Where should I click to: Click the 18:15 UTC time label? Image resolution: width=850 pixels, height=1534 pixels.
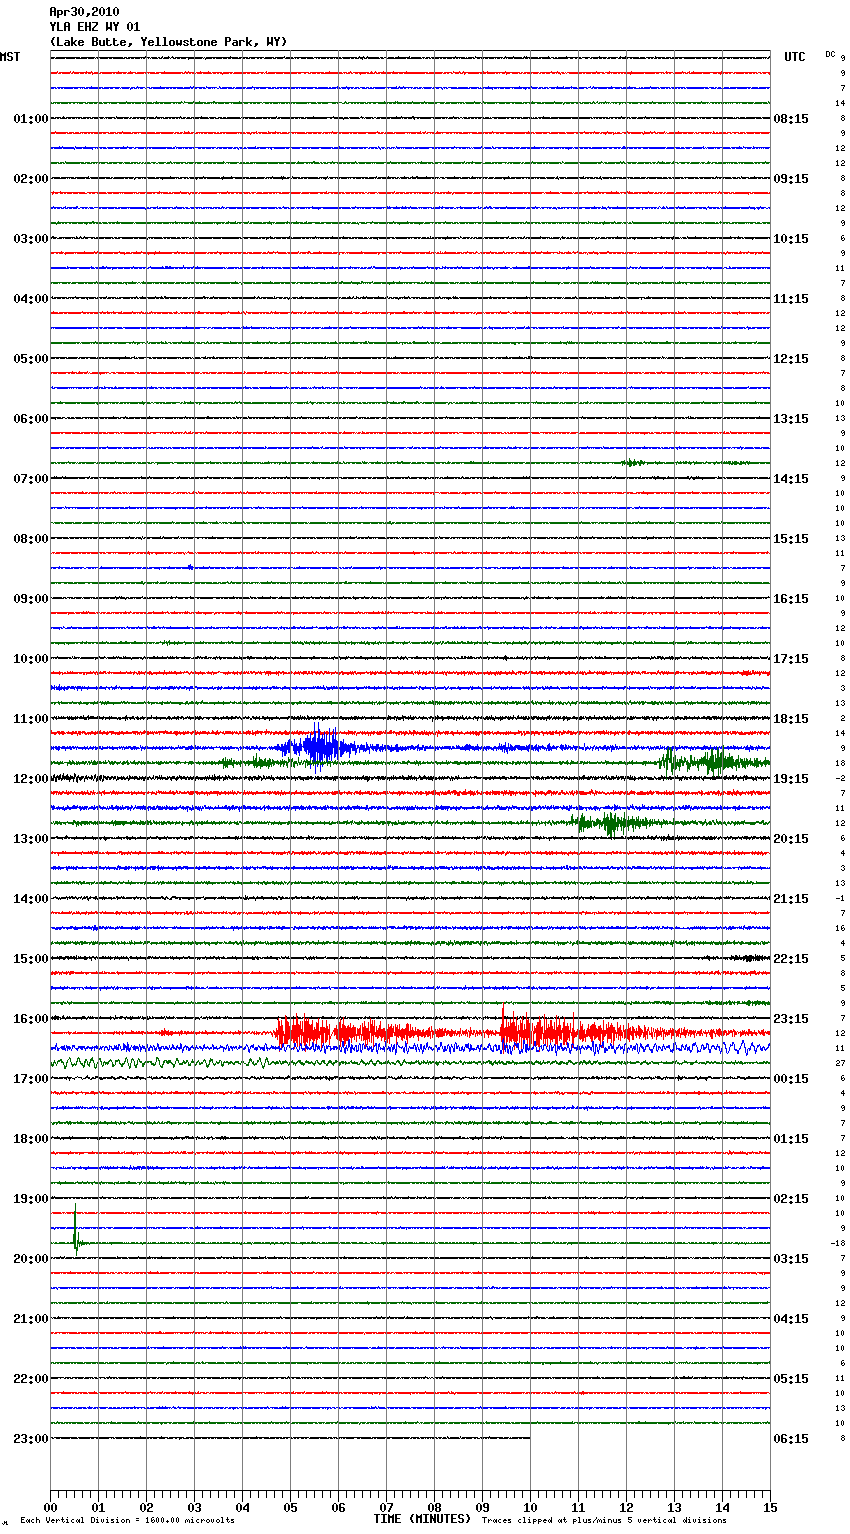tap(791, 719)
